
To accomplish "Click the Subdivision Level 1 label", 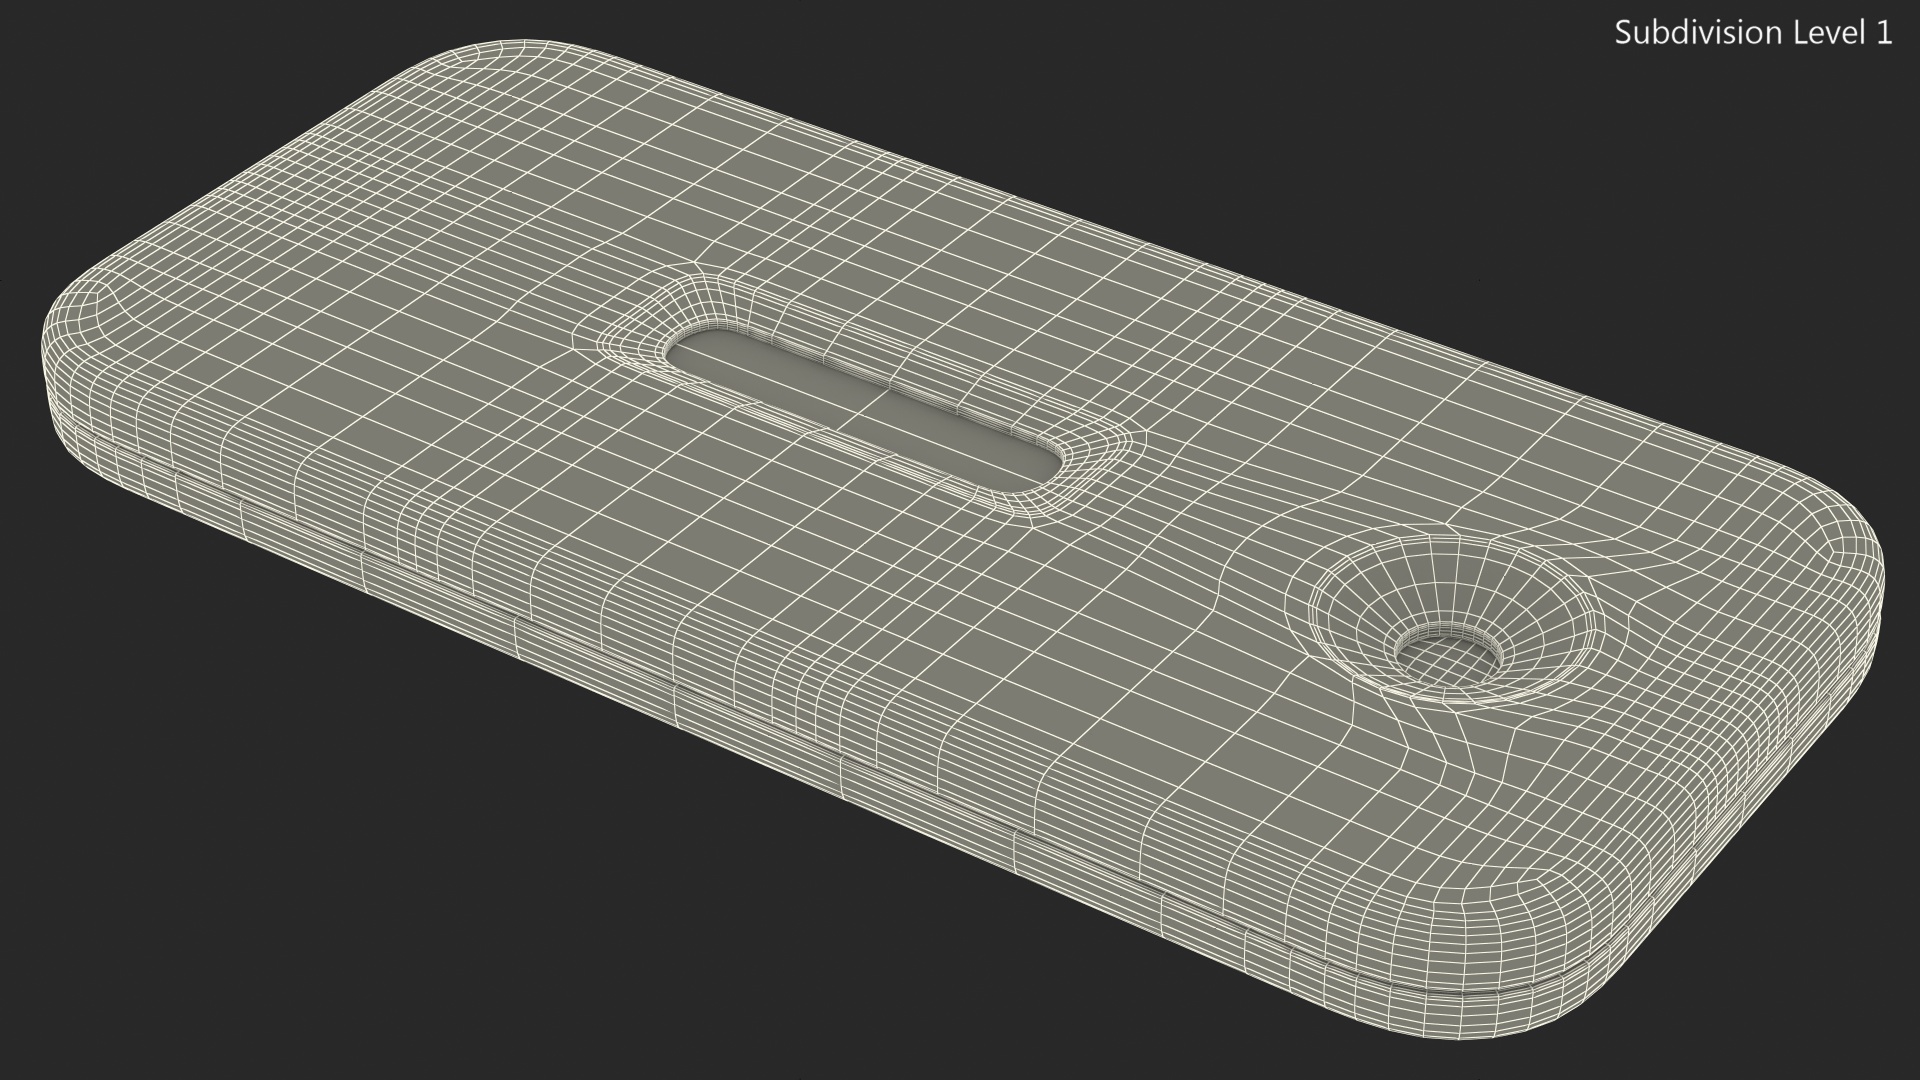I will coord(1754,33).
